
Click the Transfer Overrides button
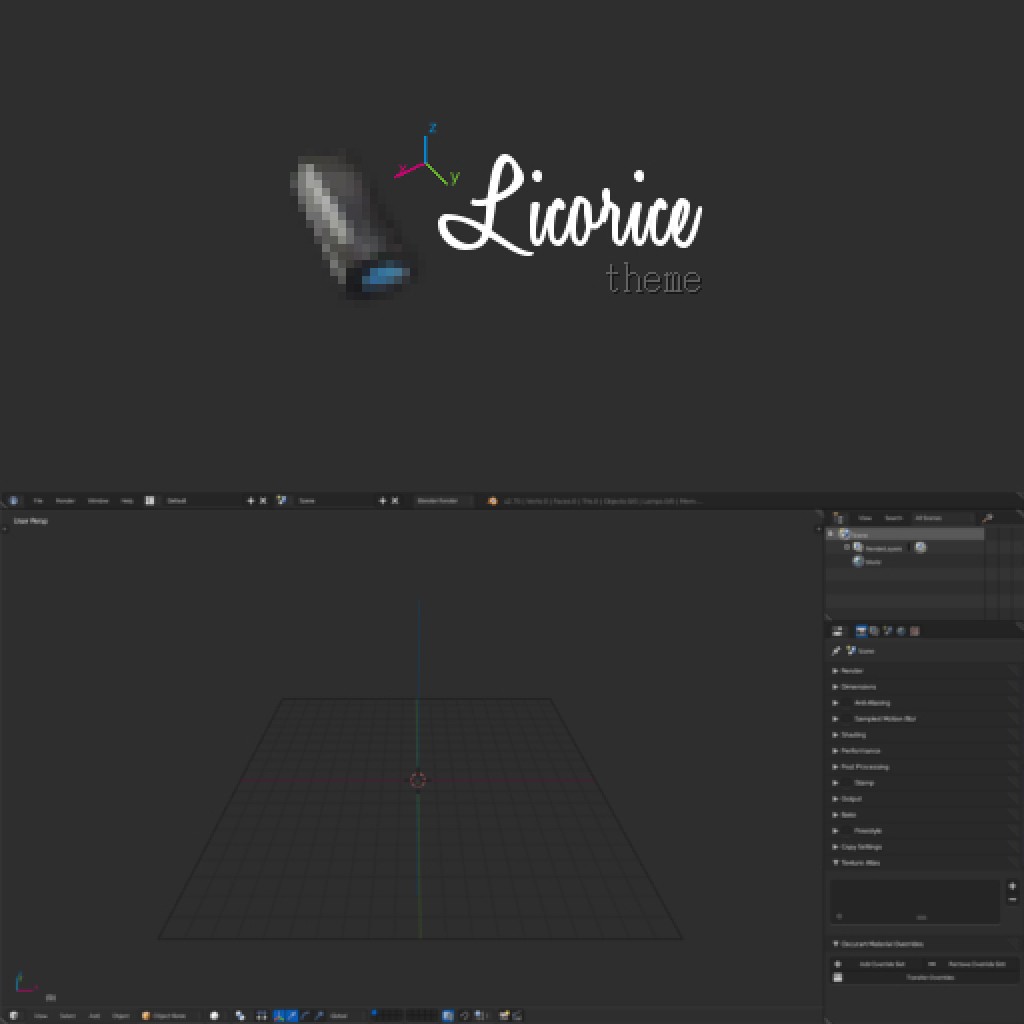pos(931,977)
